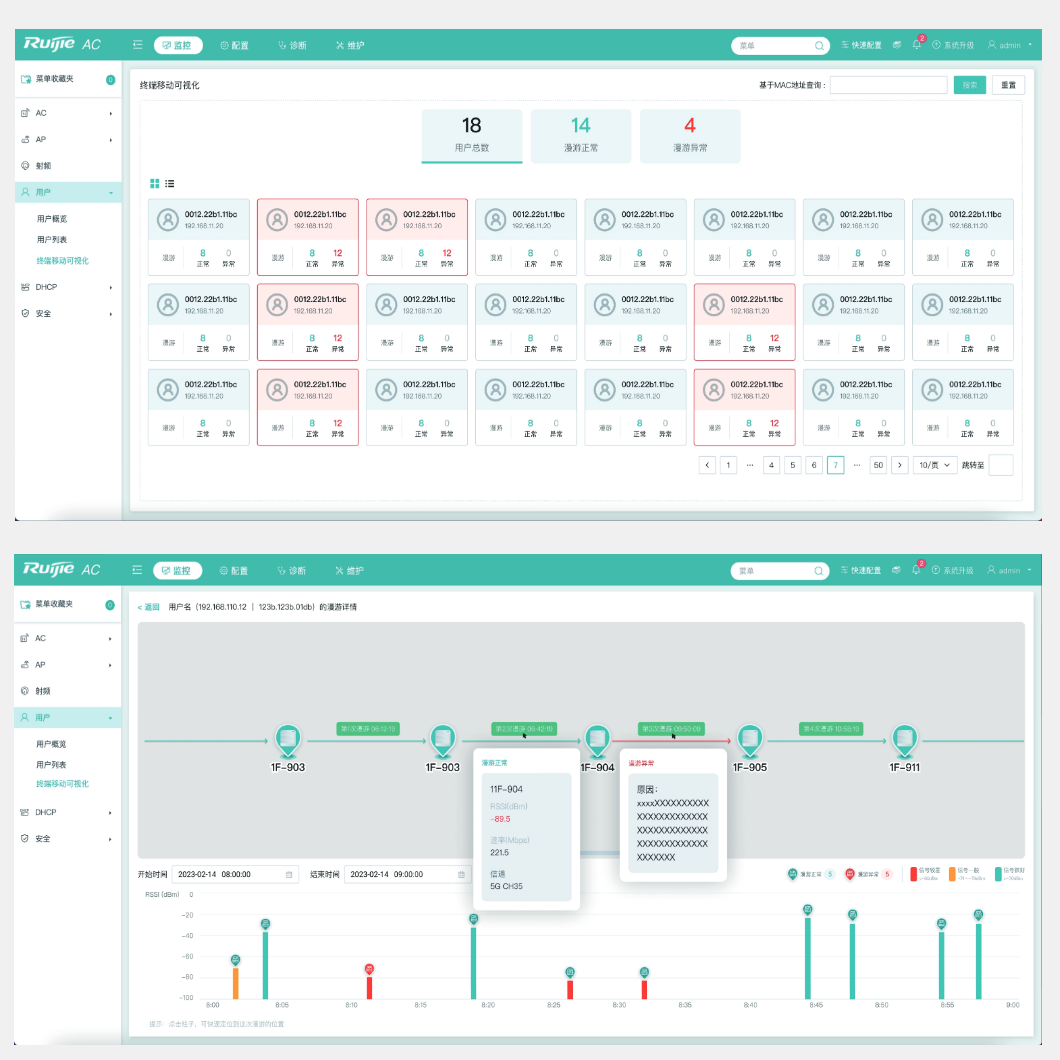Switch to the grid card view icon
This screenshot has height=1060, width=1060.
point(155,184)
